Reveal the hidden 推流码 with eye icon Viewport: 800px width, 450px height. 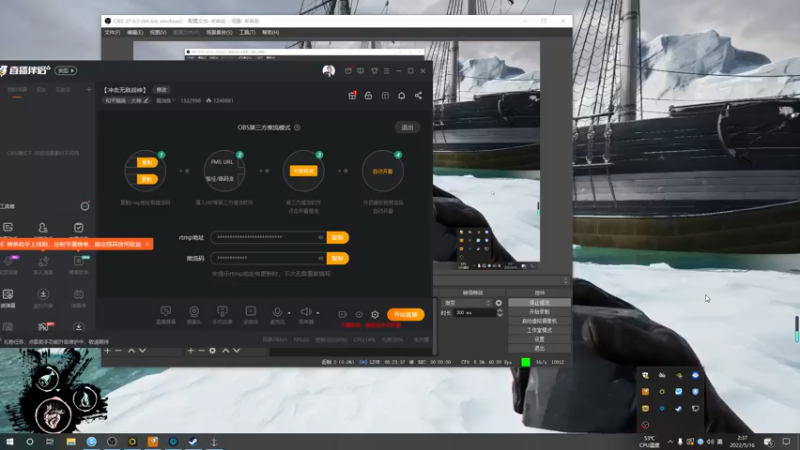tap(321, 258)
